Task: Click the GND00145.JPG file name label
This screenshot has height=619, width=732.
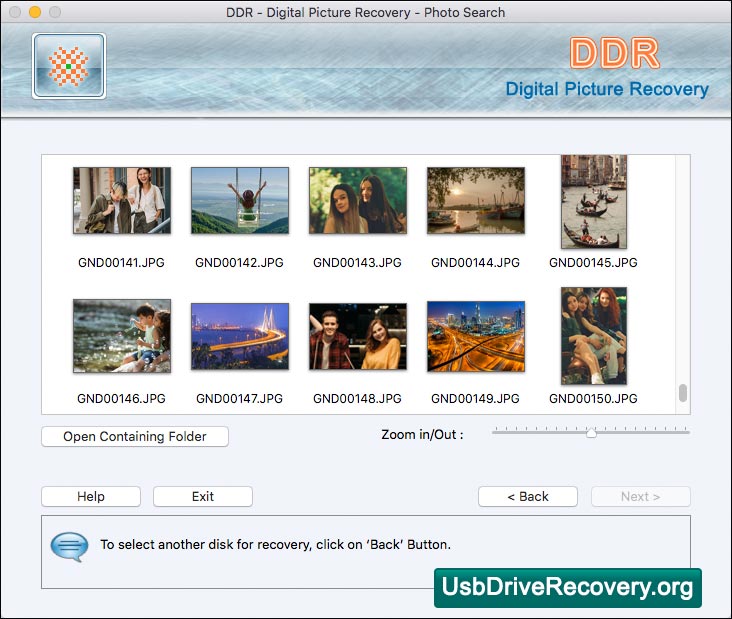Action: tap(593, 262)
